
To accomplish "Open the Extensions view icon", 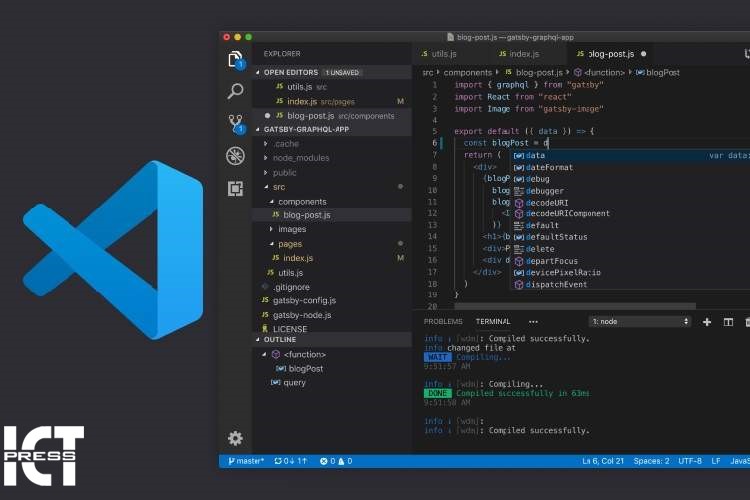I will (x=235, y=188).
